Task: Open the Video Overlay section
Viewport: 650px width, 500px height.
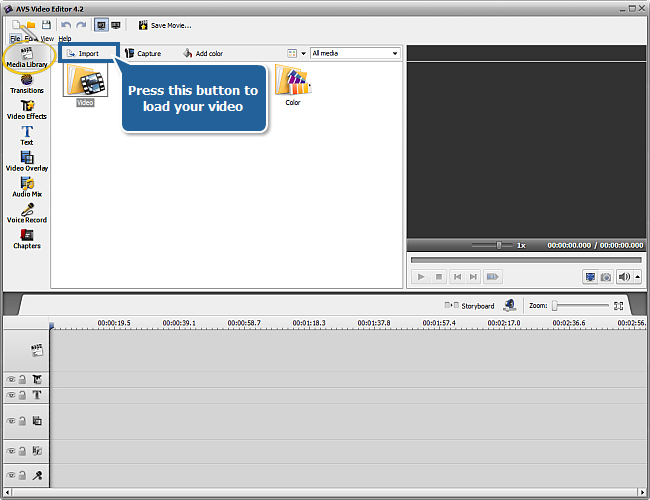Action: 27,161
